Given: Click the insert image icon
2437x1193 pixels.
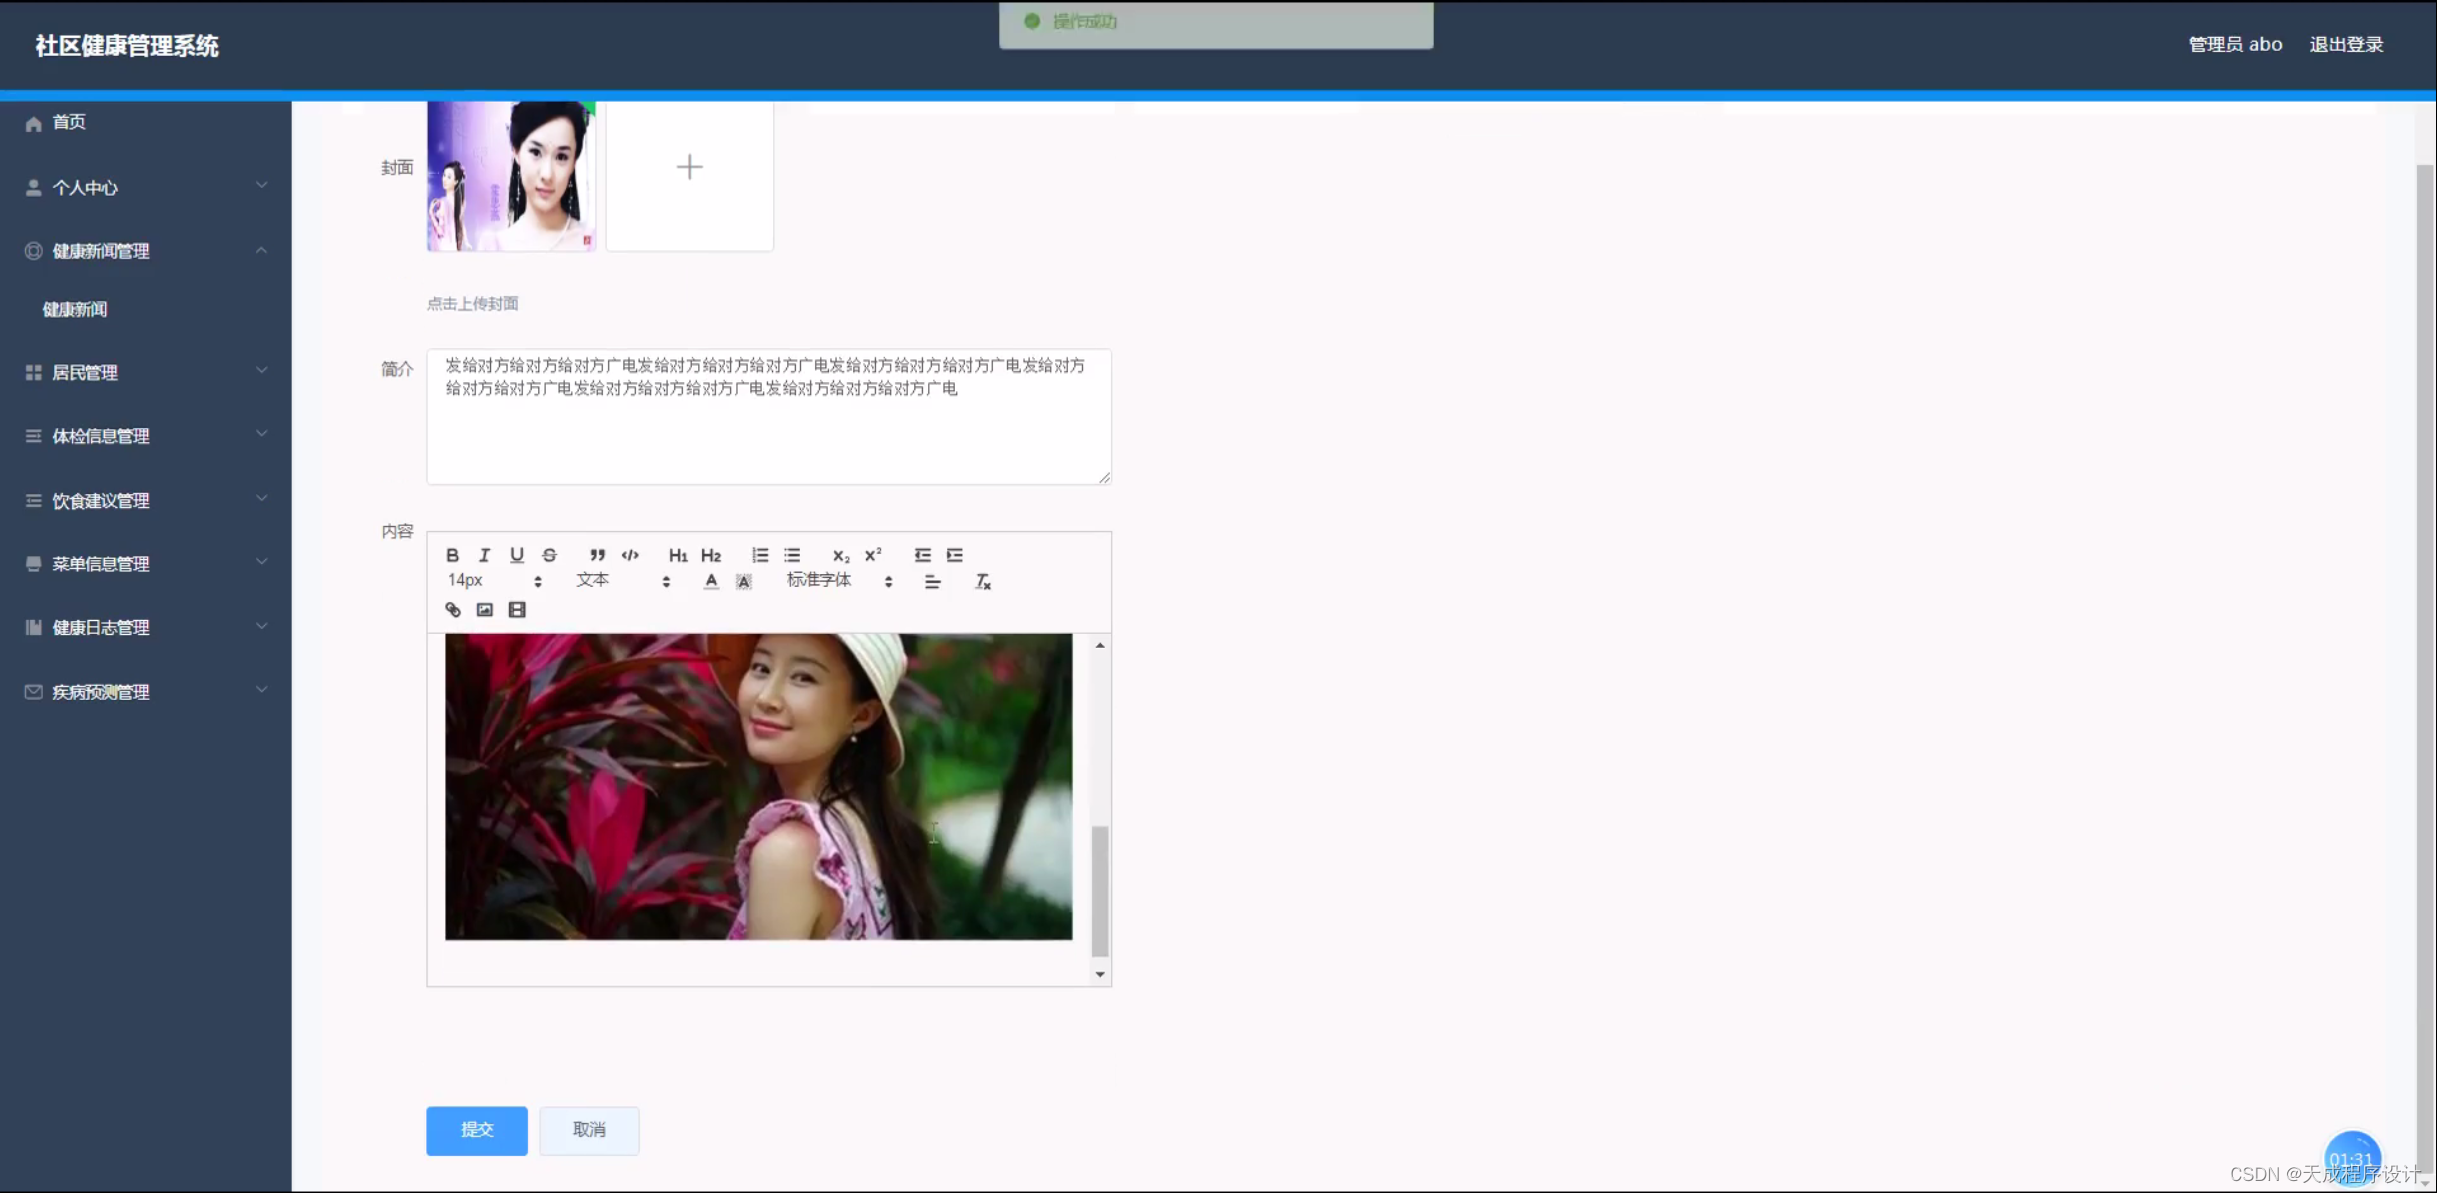Looking at the screenshot, I should 485,610.
